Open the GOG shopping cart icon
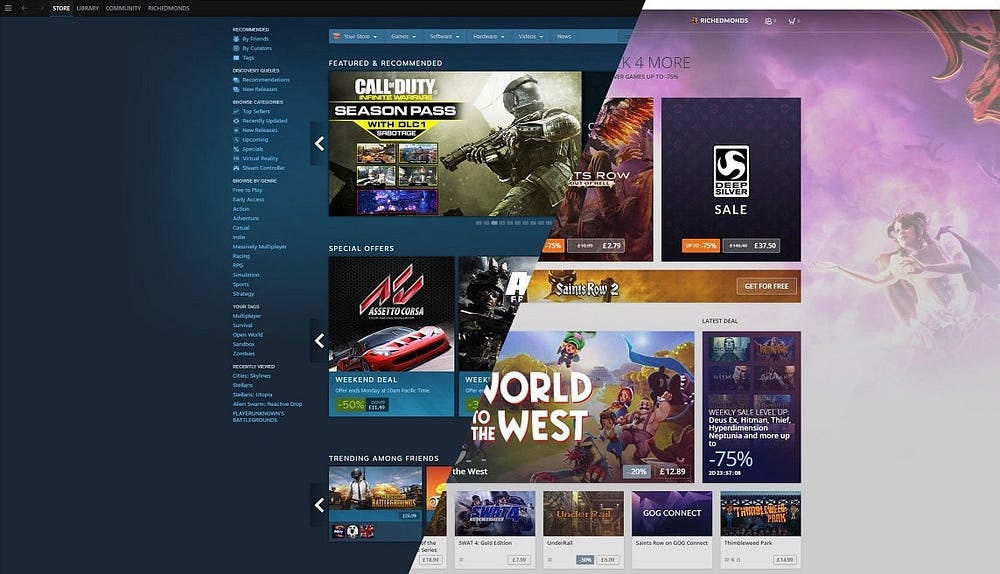Screen dimensions: 1000x574 coord(791,21)
